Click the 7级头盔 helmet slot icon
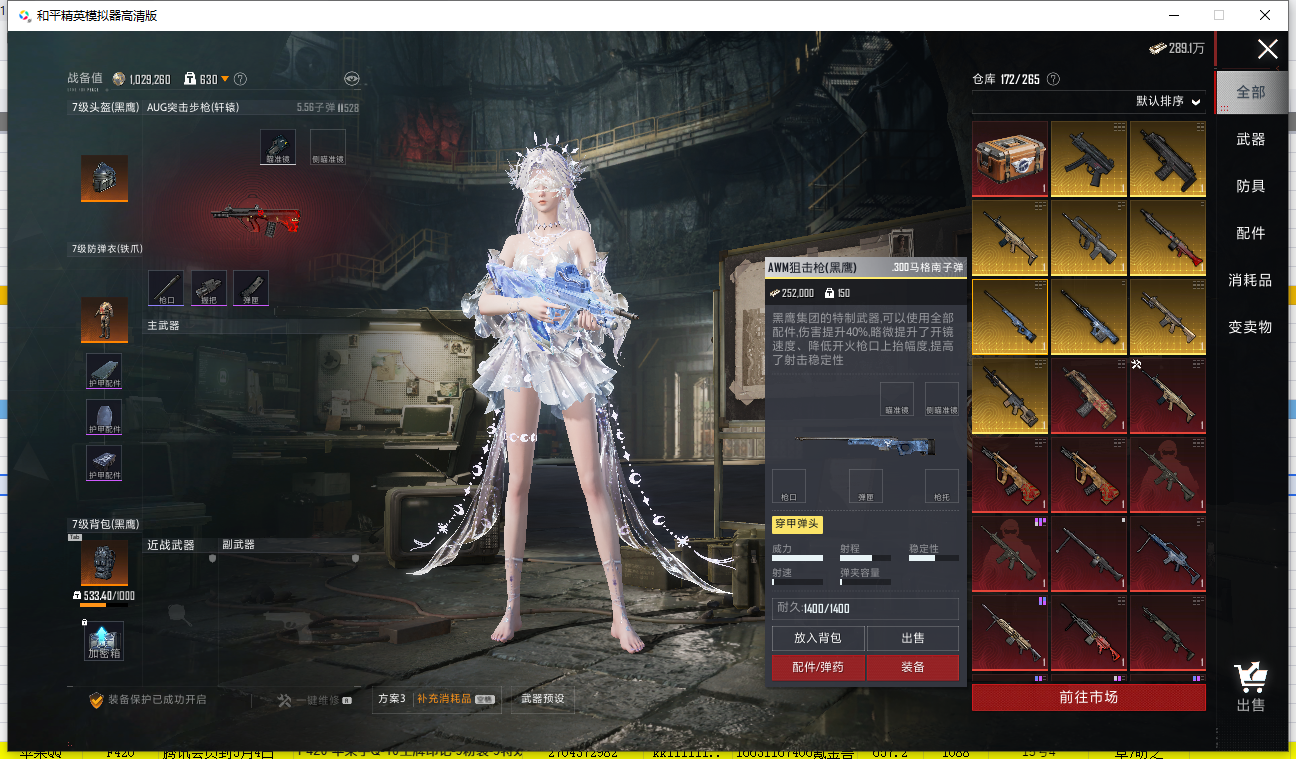The width and height of the screenshot is (1296, 759). point(104,178)
